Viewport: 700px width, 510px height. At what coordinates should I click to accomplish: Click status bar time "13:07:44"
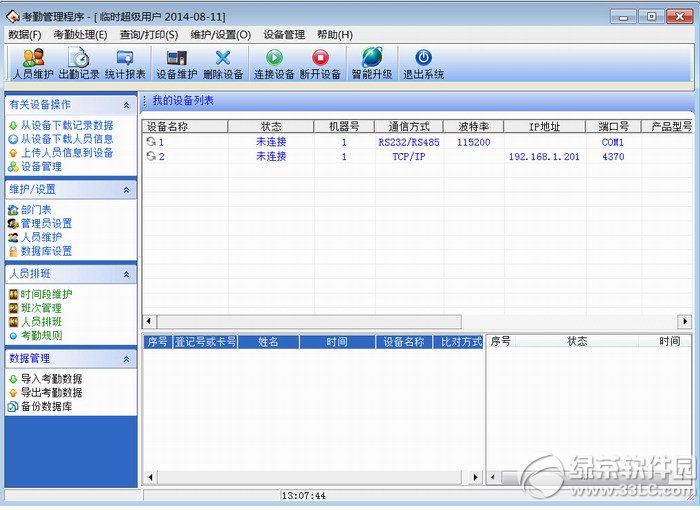click(x=304, y=496)
